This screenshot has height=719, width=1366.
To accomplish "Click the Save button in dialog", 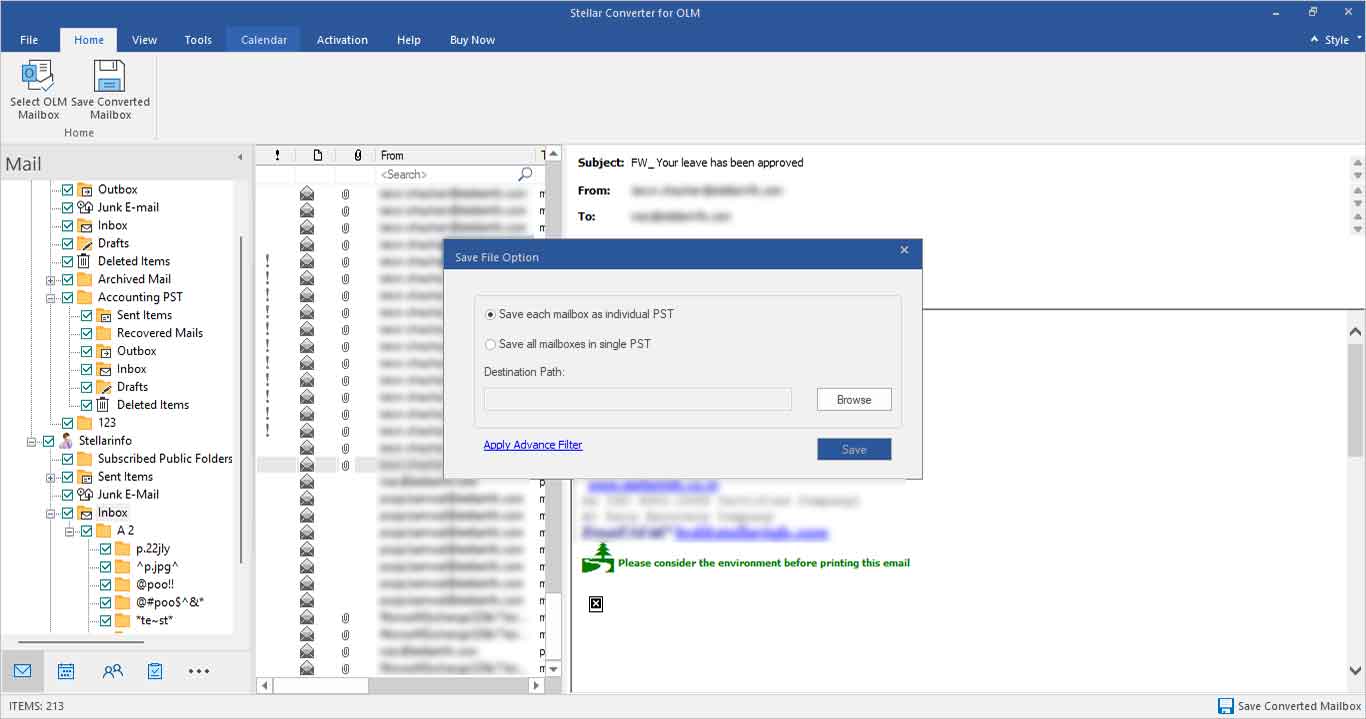I will [854, 450].
